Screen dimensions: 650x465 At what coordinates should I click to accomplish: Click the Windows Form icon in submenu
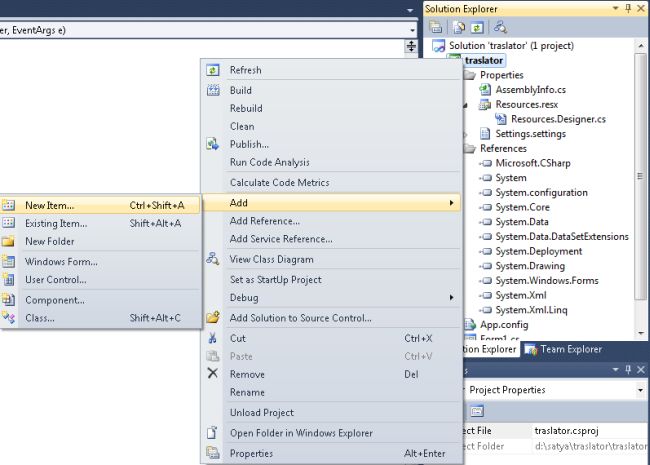pyautogui.click(x=8, y=261)
